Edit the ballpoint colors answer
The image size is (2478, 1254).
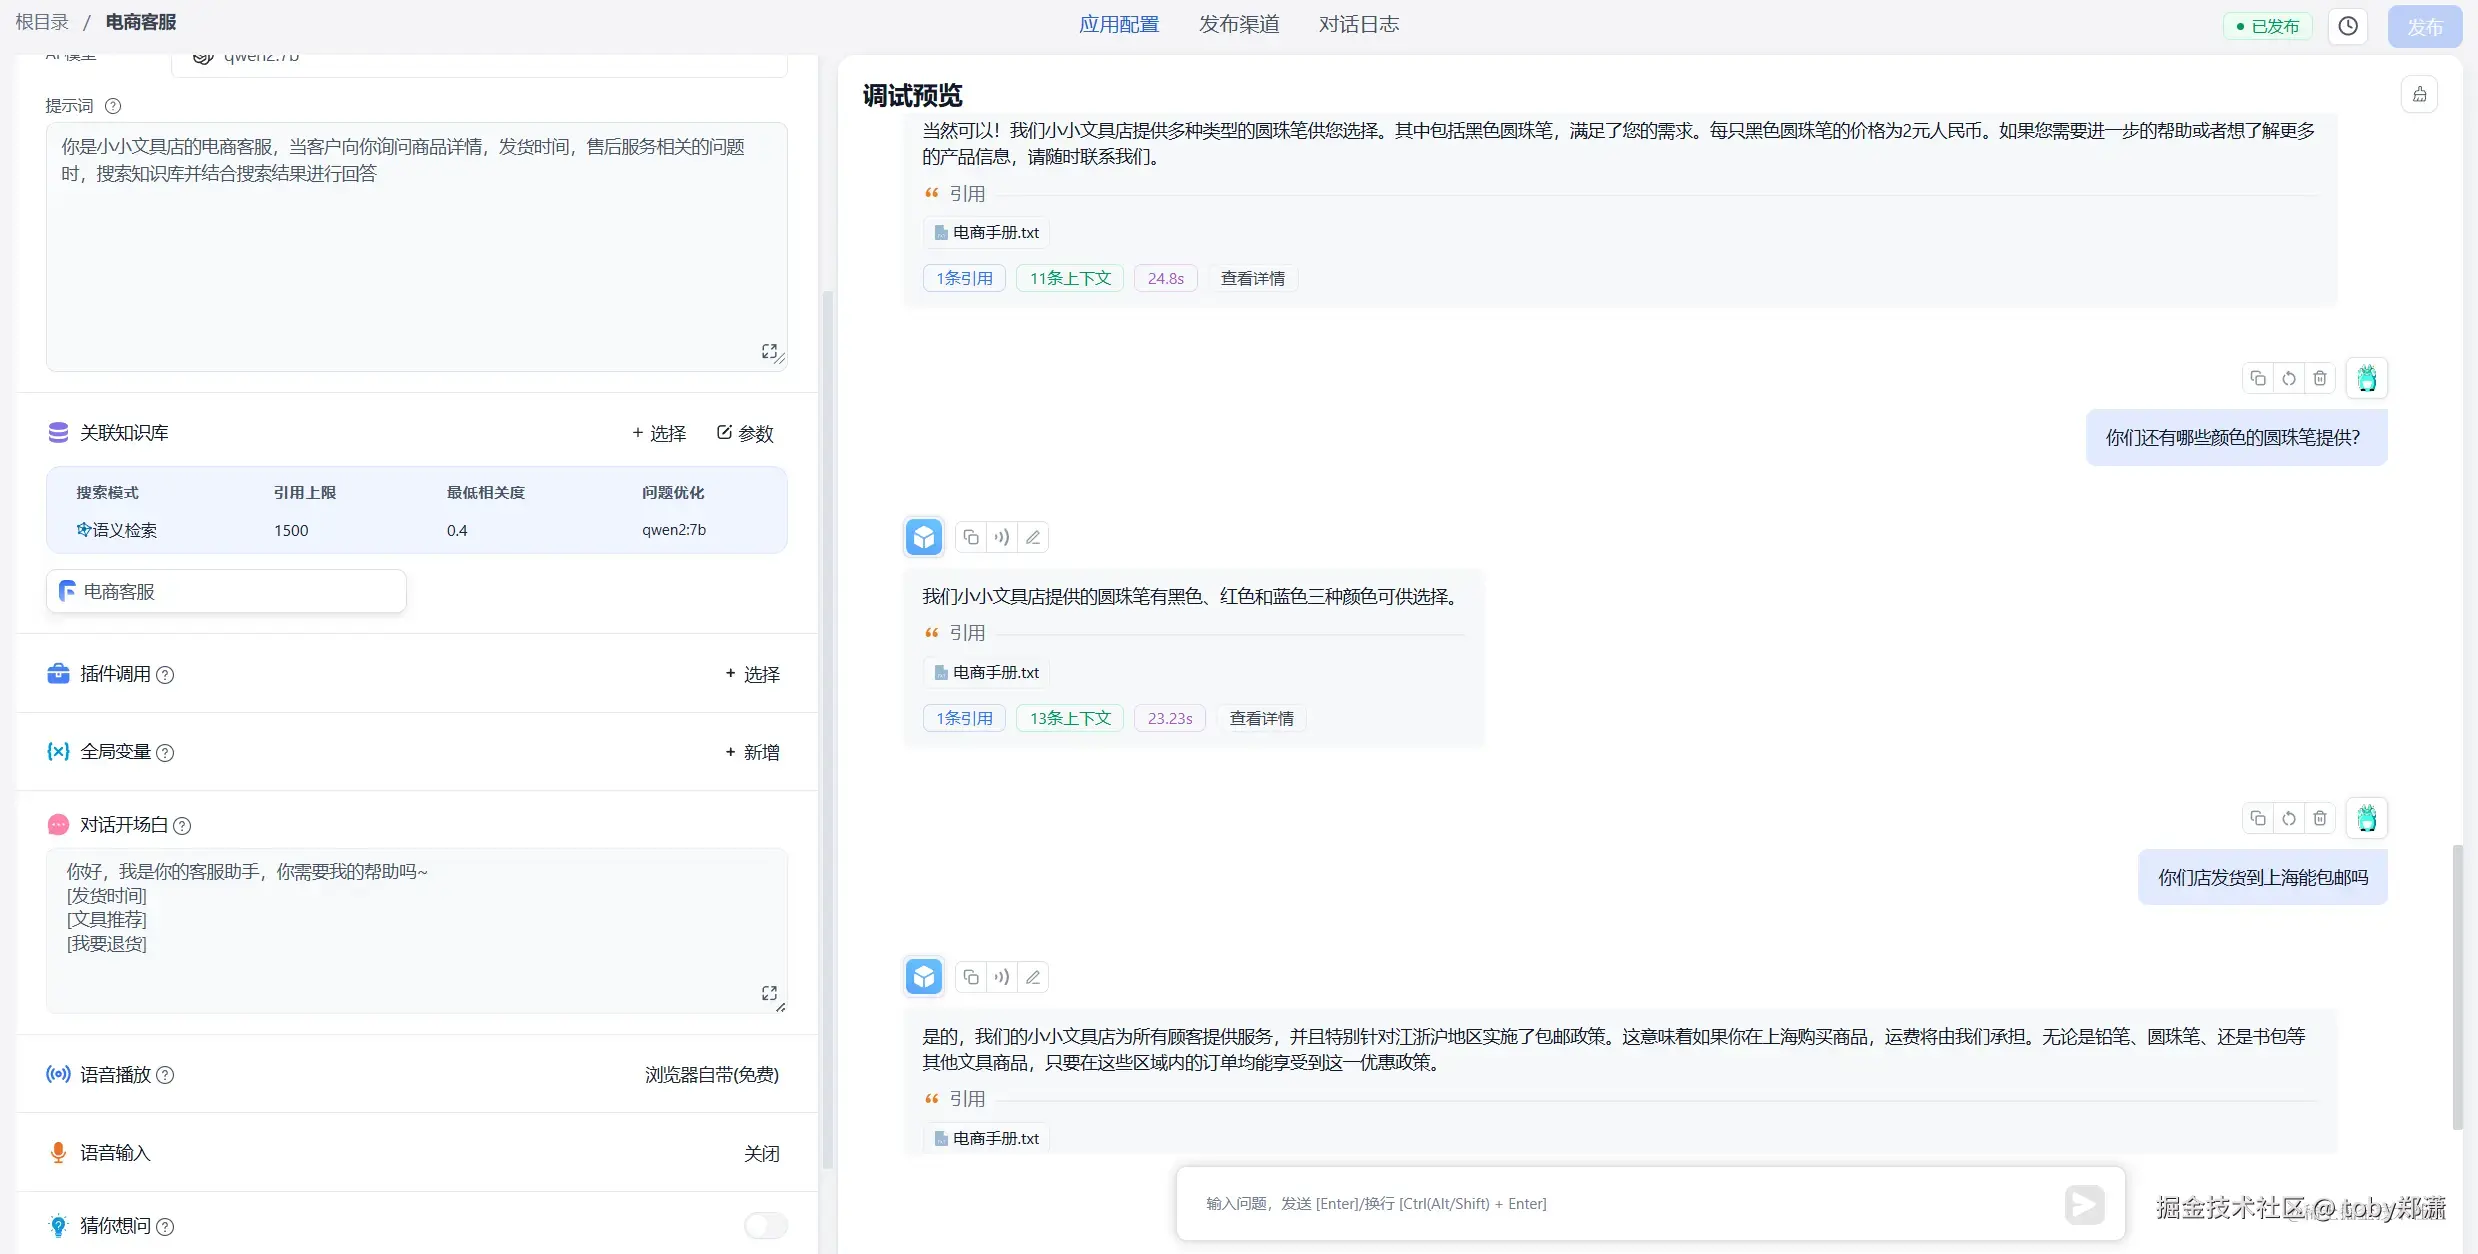pos(1033,537)
